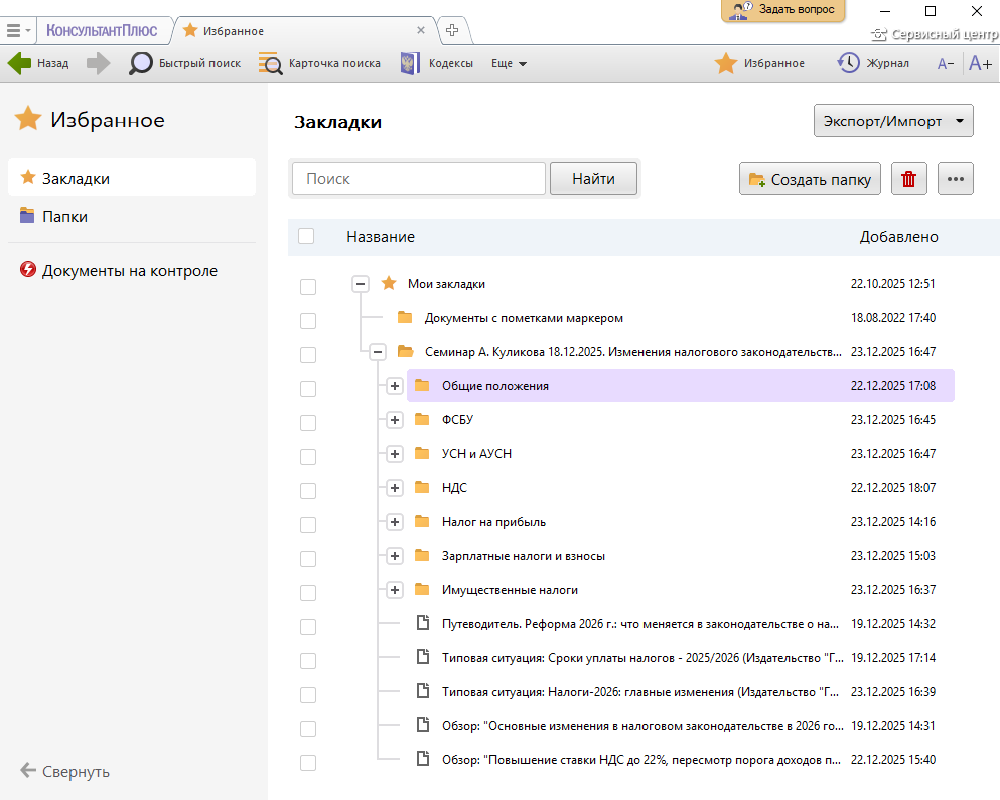This screenshot has height=800, width=1000.
Task: Collapse the Мои закладки tree node
Action: 361,284
